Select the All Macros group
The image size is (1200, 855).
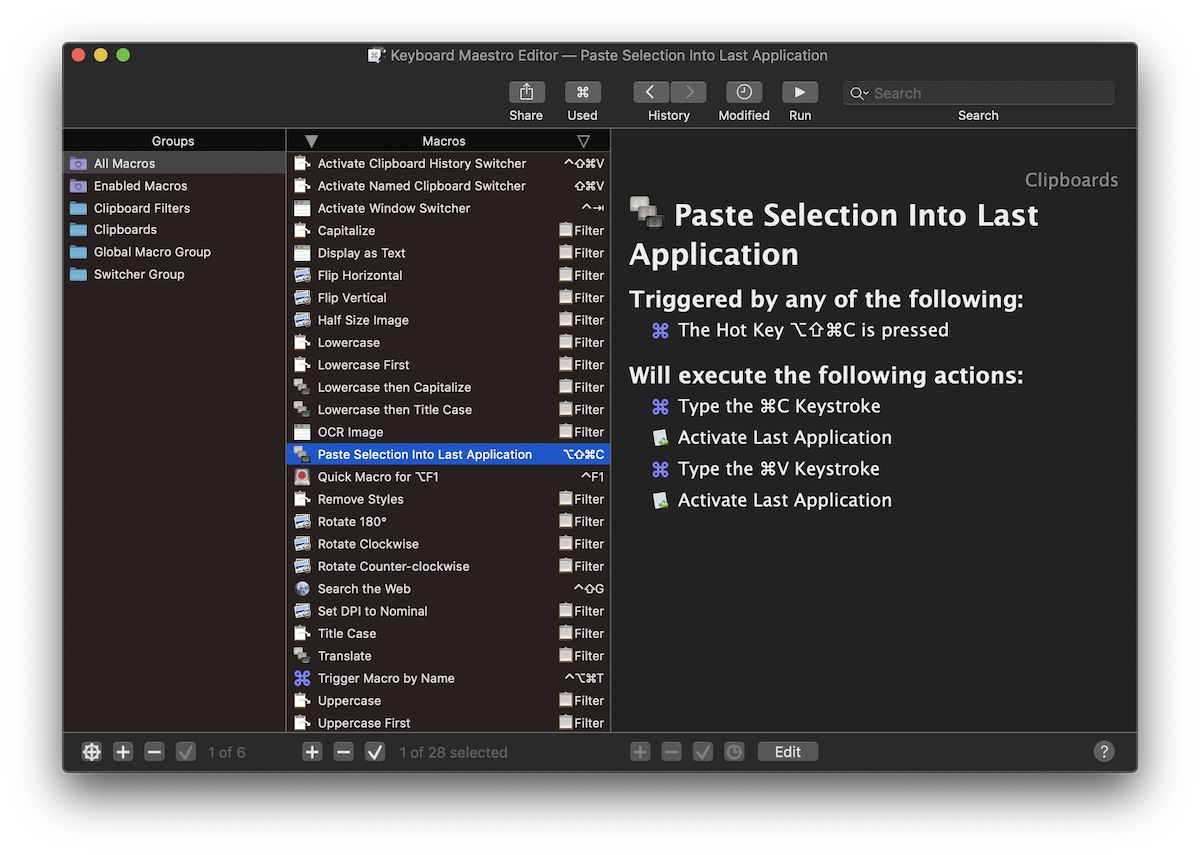click(174, 163)
